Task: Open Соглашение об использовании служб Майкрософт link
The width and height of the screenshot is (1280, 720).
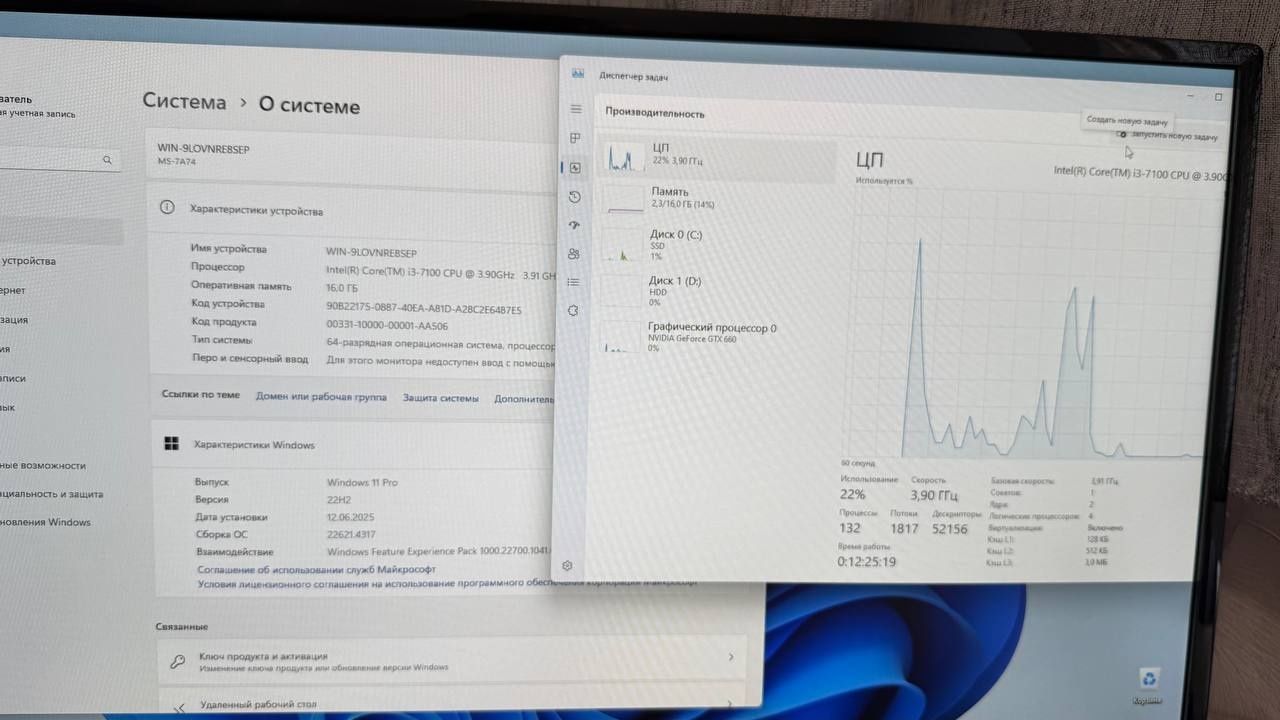Action: [x=317, y=569]
